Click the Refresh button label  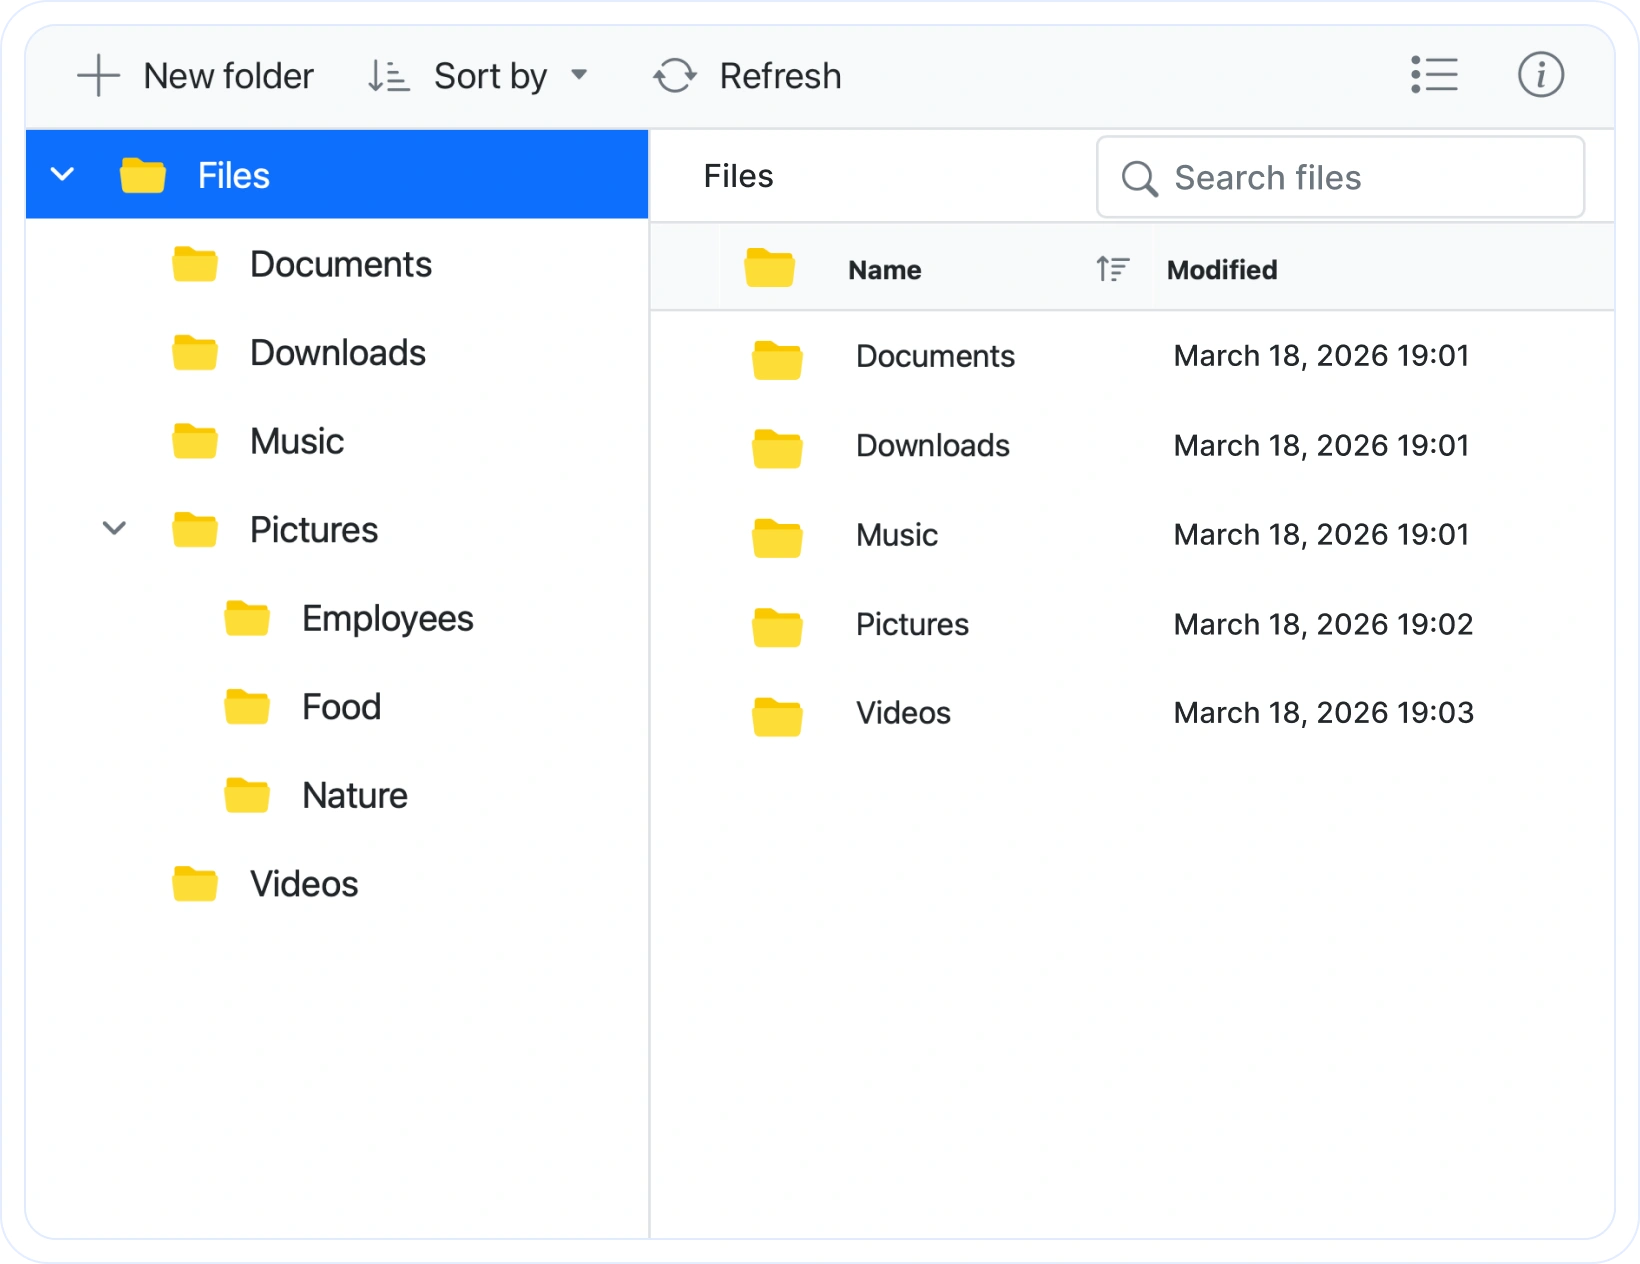tap(780, 76)
